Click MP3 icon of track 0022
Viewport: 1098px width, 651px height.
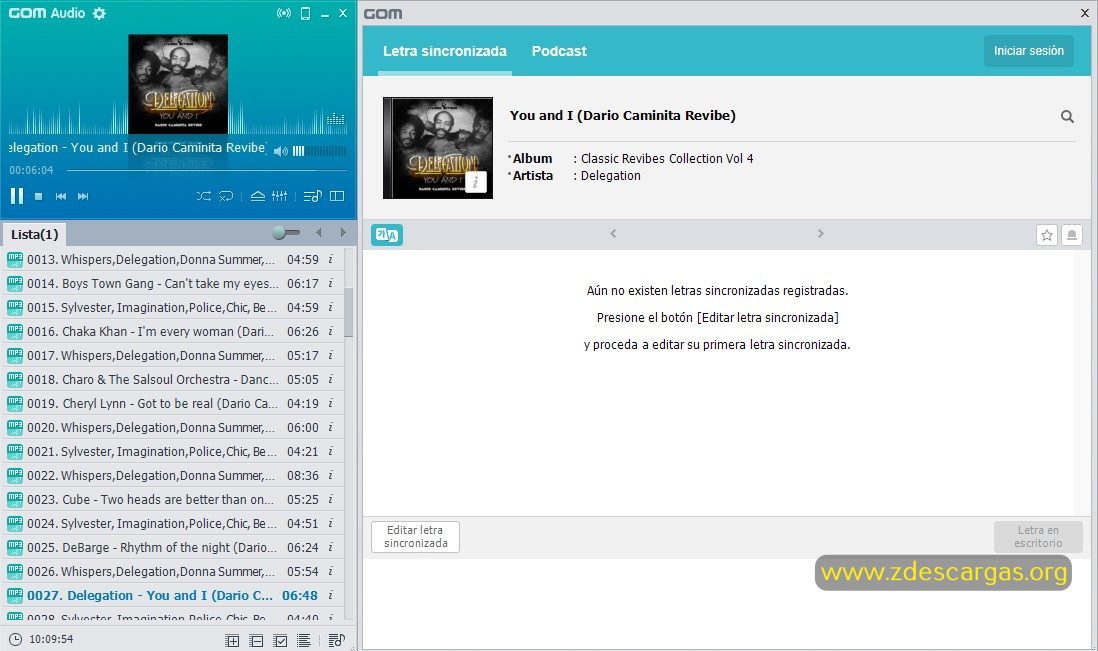(x=15, y=475)
